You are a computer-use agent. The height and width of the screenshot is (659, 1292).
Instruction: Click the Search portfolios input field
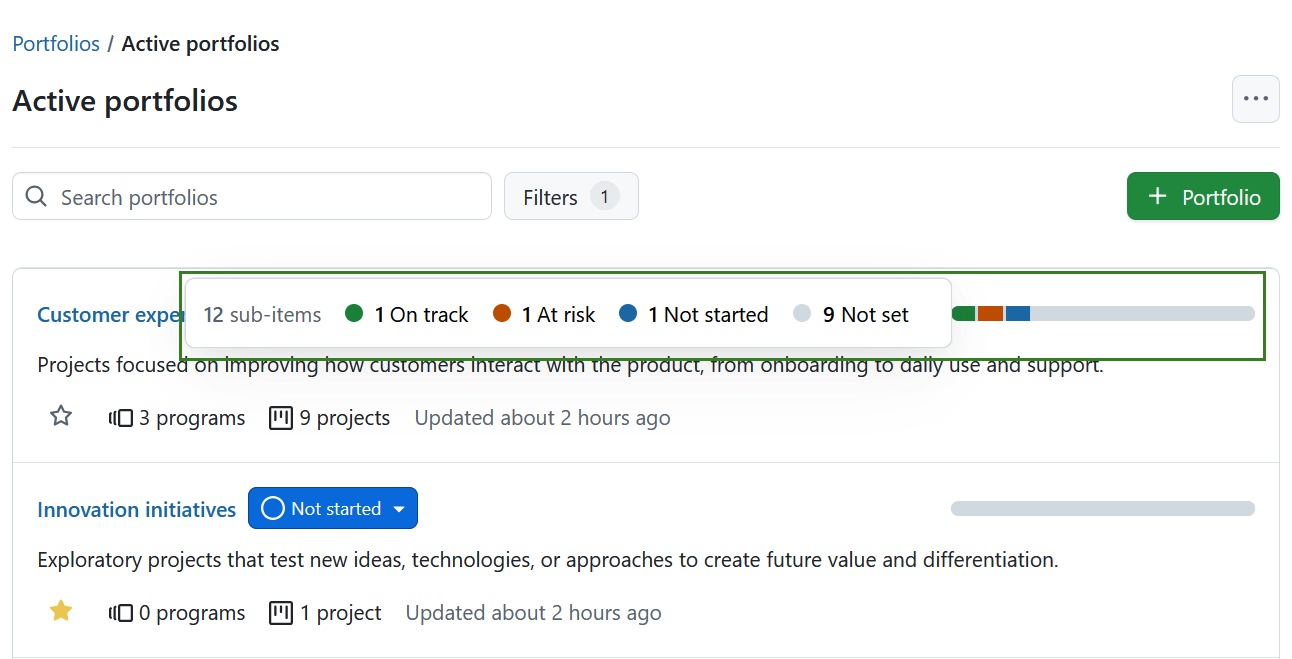250,196
